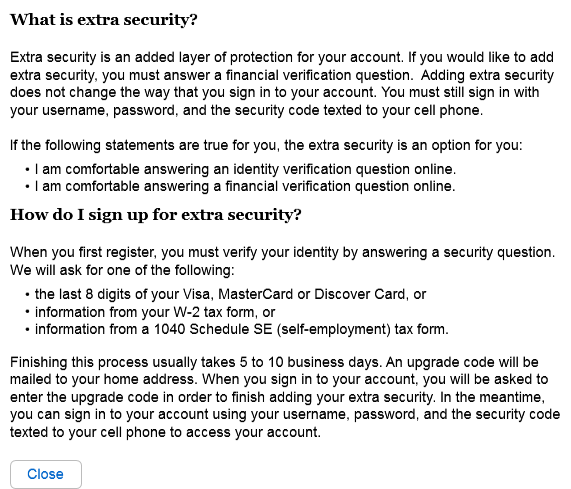Click the line 'does not change the way that you sign in'

tap(275, 92)
